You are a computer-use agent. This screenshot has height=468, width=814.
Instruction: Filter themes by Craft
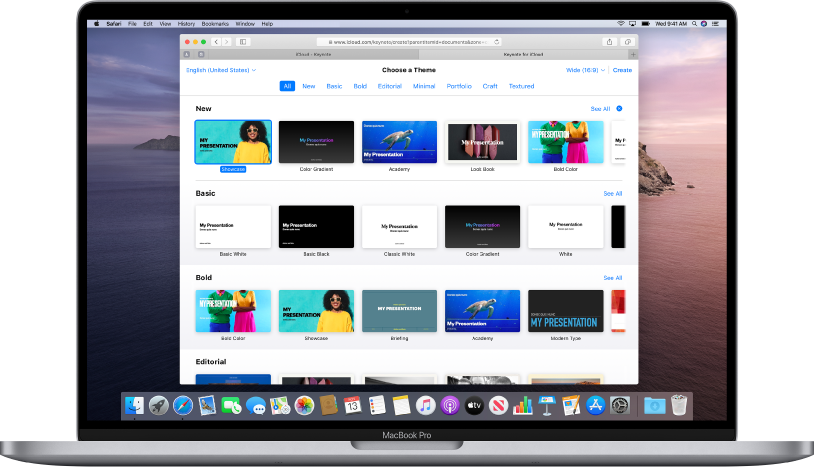click(x=490, y=86)
